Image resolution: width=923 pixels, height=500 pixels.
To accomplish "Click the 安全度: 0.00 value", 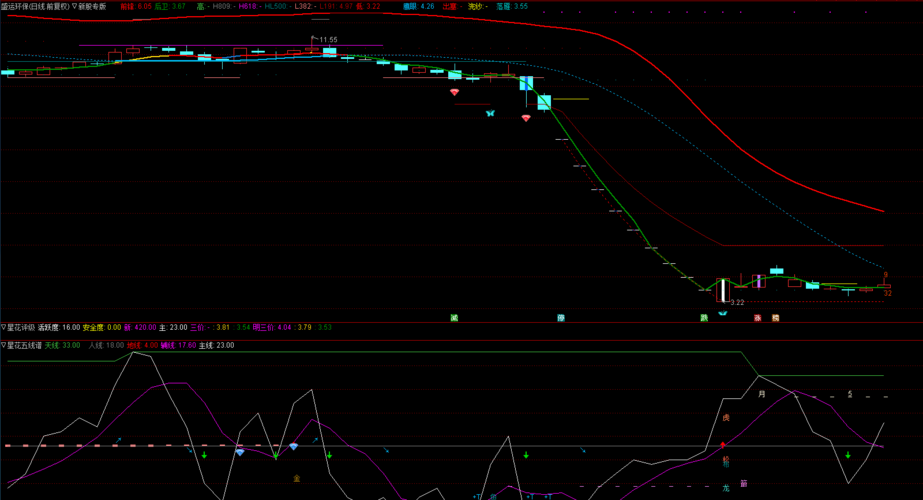I will [102, 327].
